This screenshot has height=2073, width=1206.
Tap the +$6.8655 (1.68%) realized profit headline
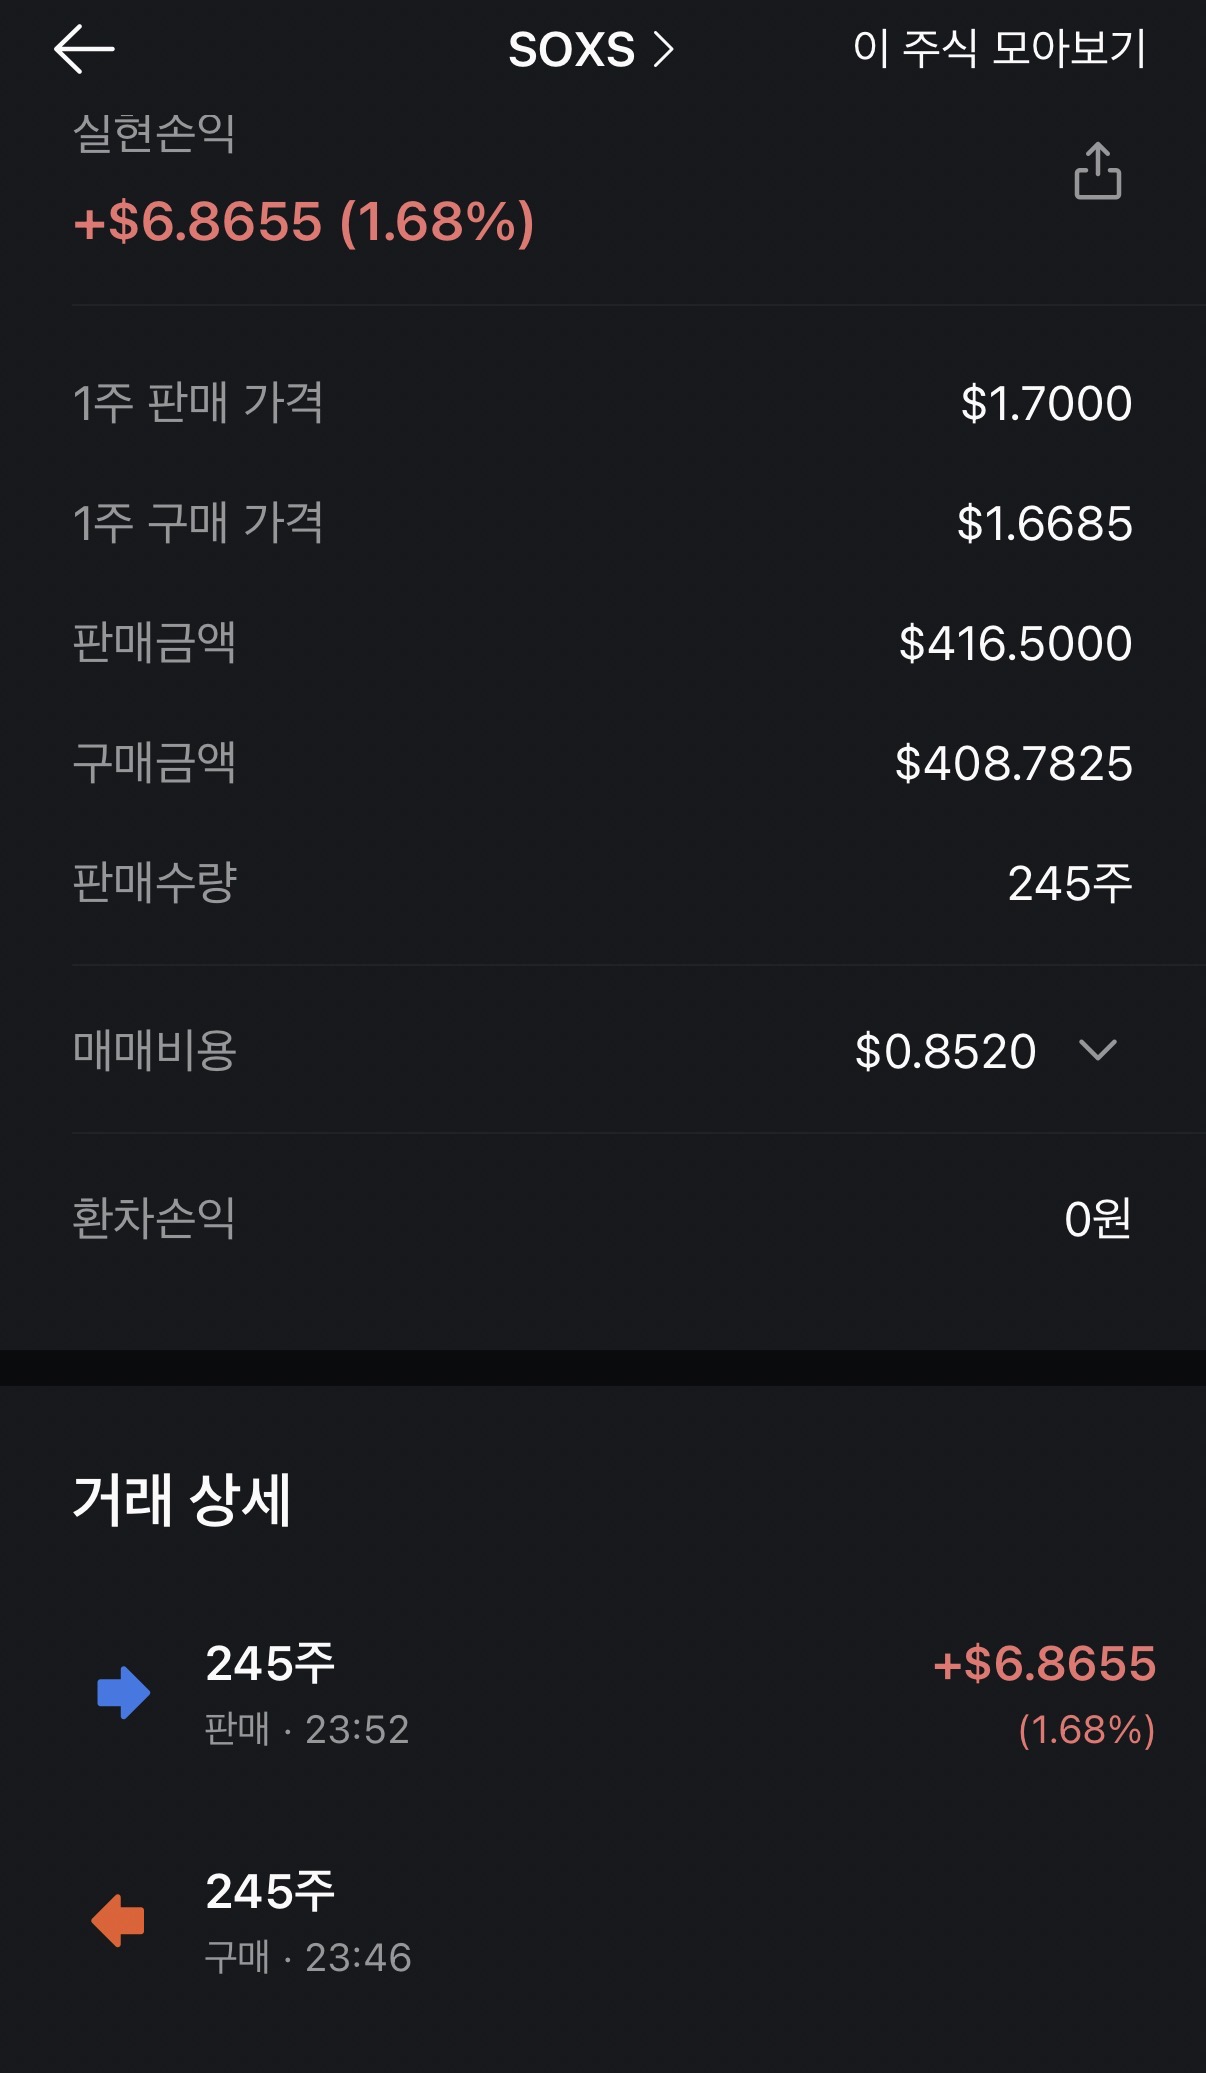coord(304,221)
